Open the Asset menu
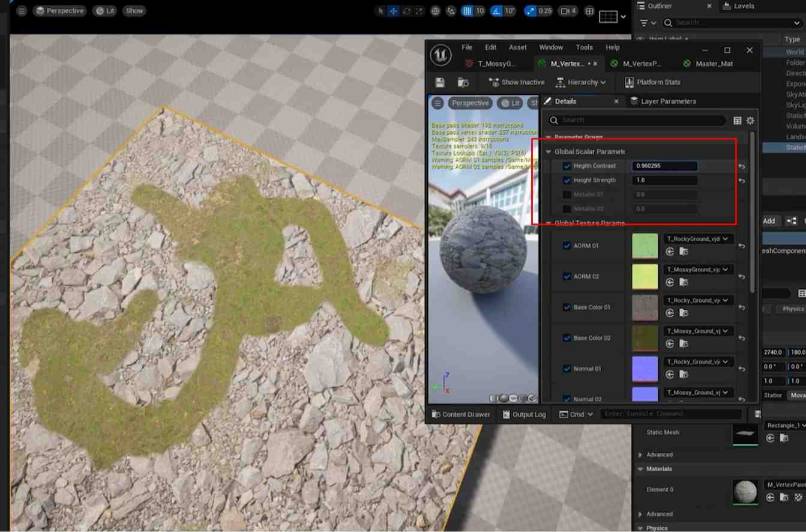The width and height of the screenshot is (806, 532). coord(518,47)
